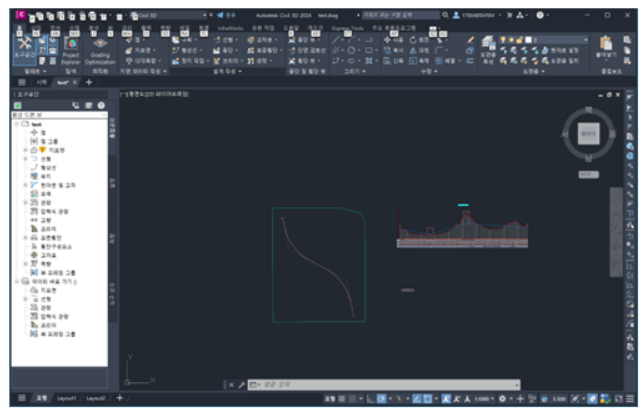Click the customization hamburger icon in status bar
Viewport: 642px width, 411px height.
pyautogui.click(x=631, y=398)
